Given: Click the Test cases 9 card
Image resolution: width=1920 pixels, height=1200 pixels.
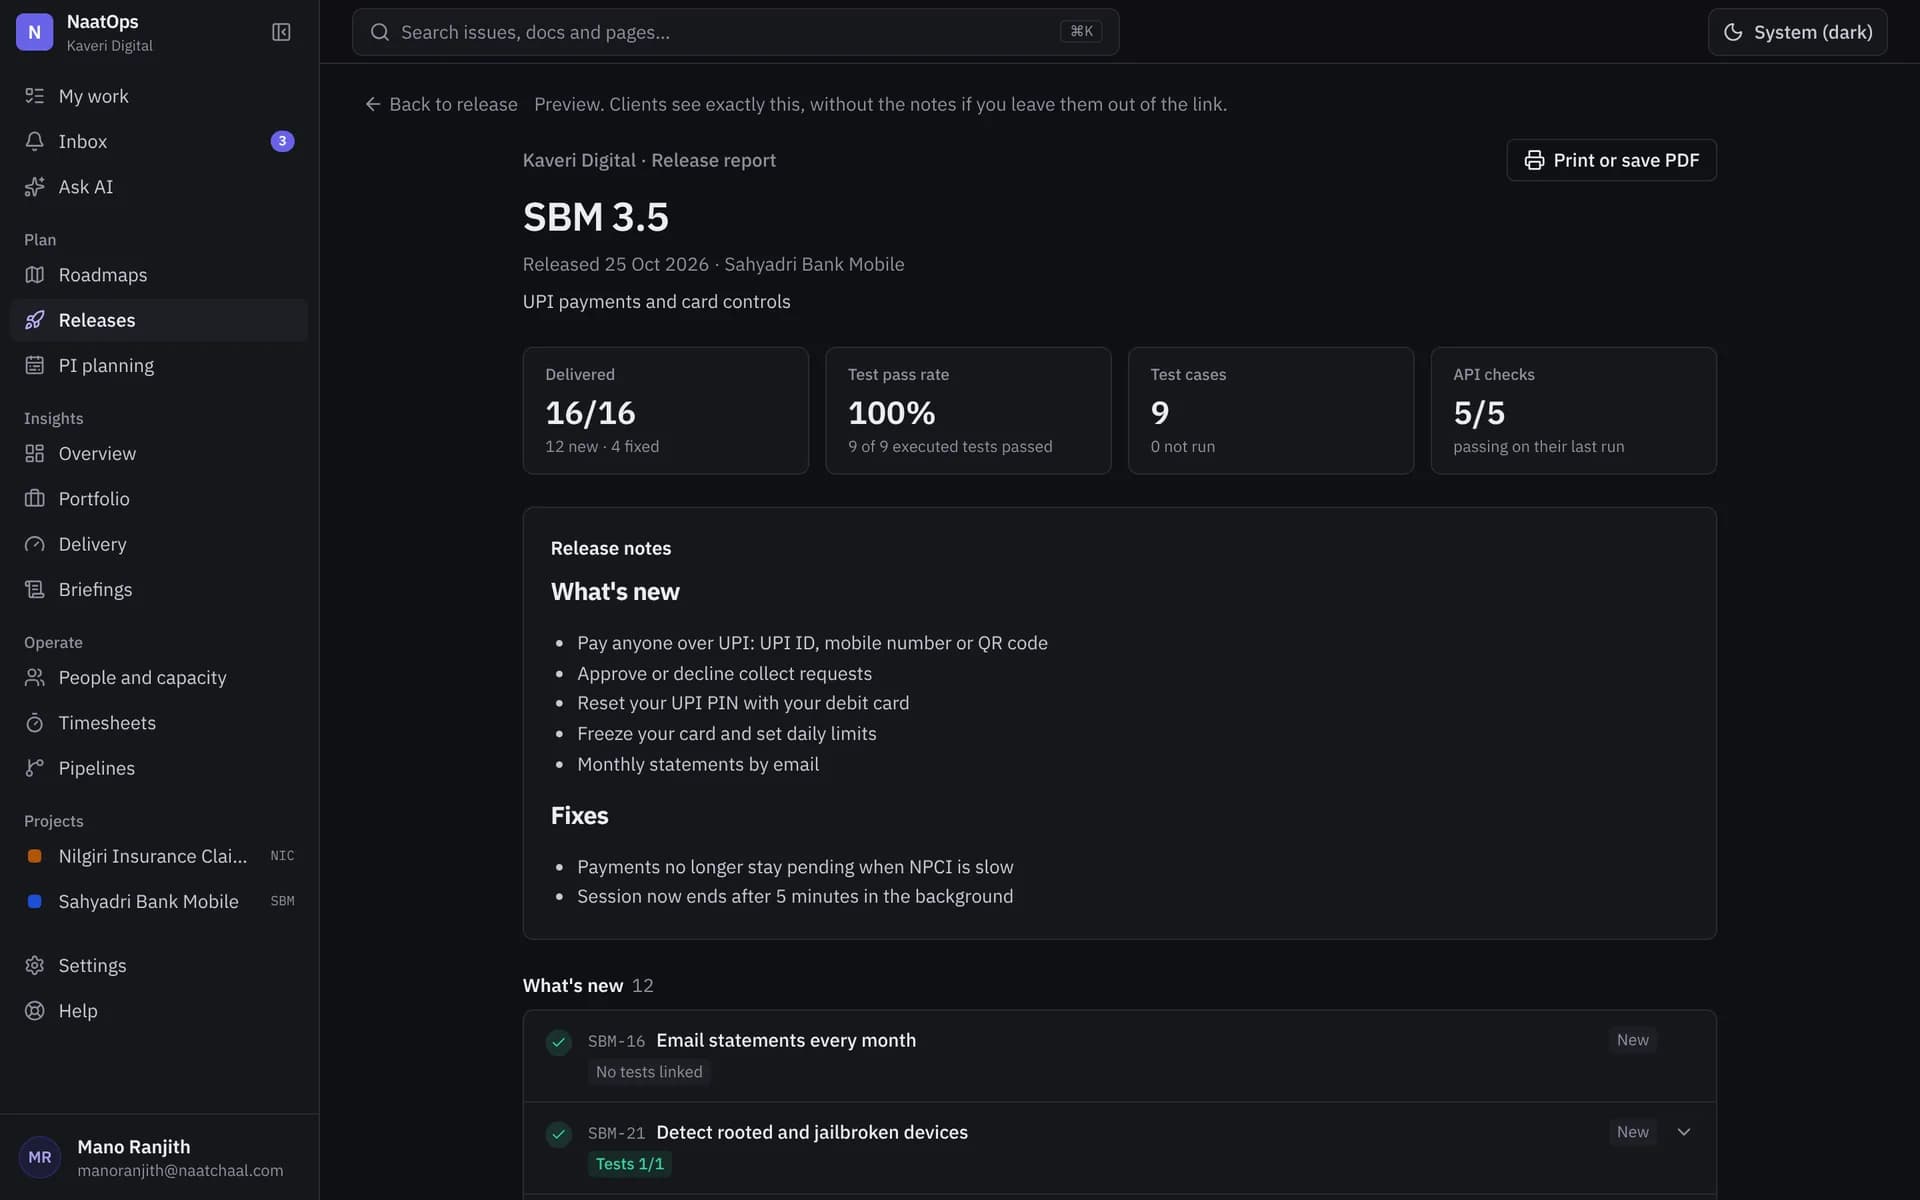Looking at the screenshot, I should pyautogui.click(x=1271, y=410).
